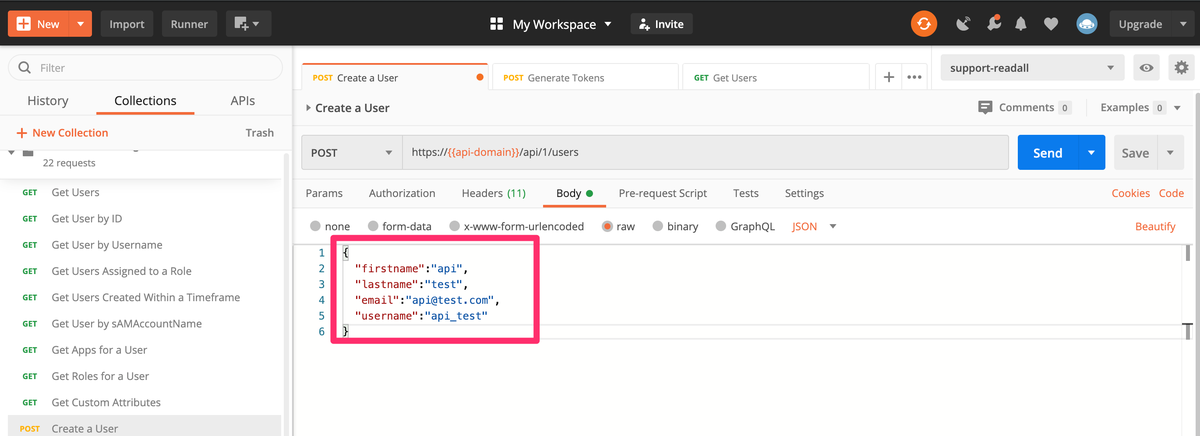The height and width of the screenshot is (436, 1200).
Task: Click the new window icon in toolbar
Action: coord(248,24)
